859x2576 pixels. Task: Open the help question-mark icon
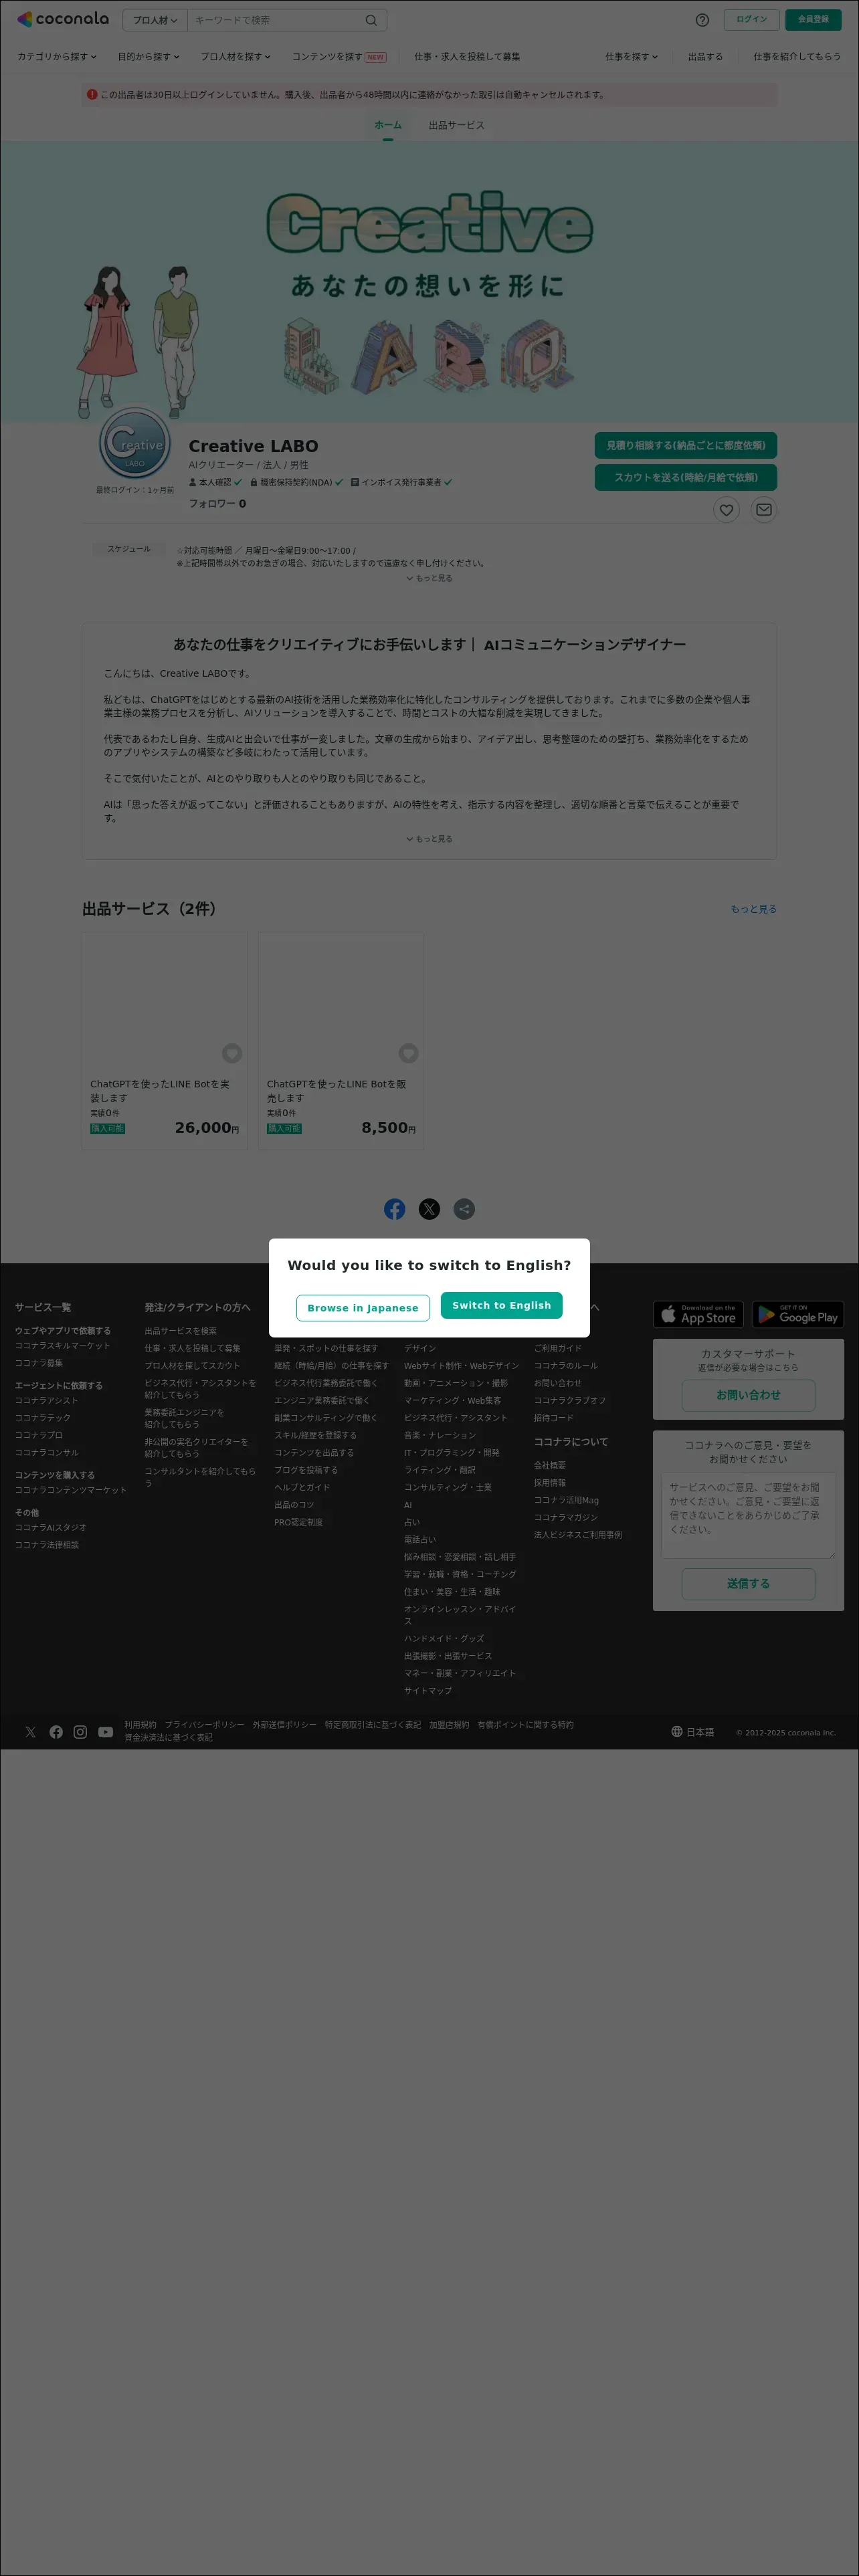702,20
